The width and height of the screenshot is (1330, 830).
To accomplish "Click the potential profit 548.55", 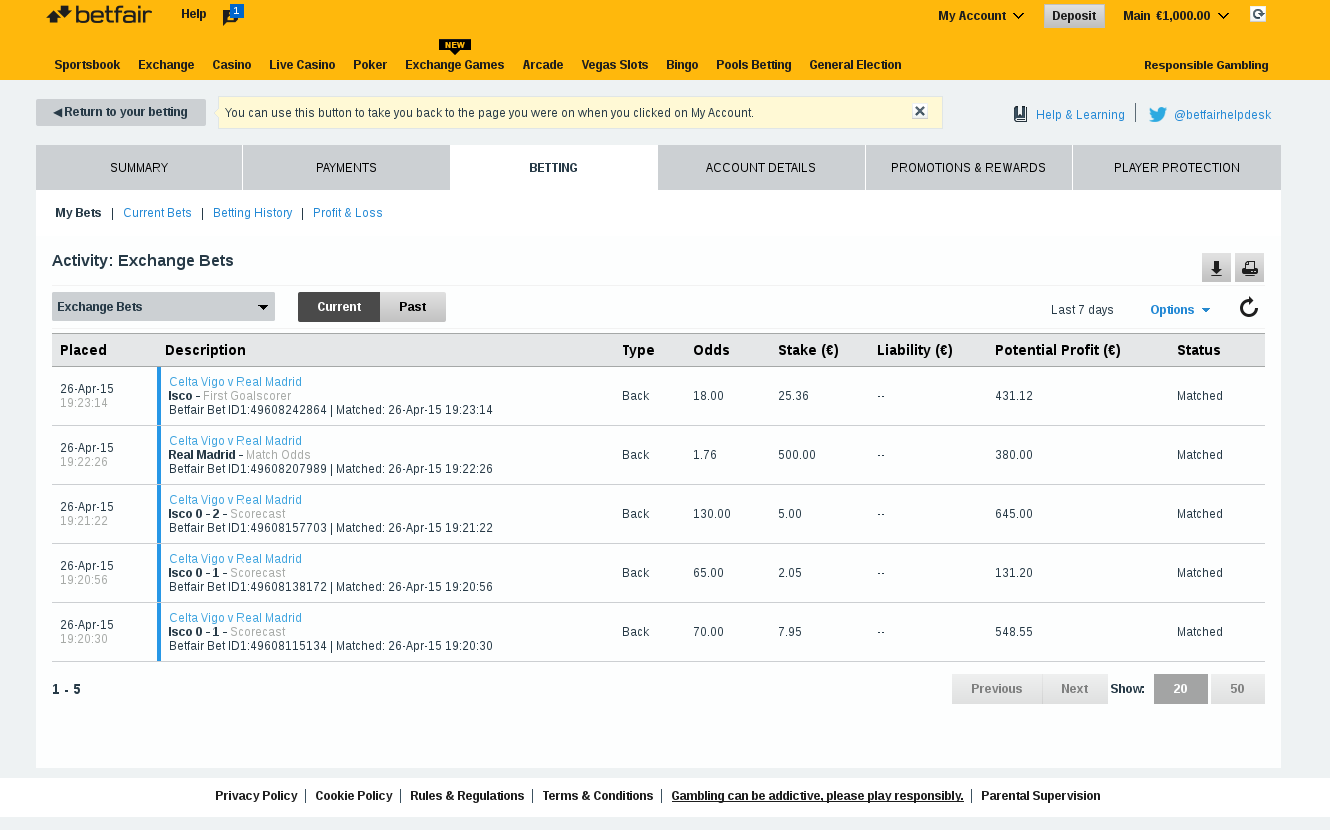I will [x=1014, y=632].
